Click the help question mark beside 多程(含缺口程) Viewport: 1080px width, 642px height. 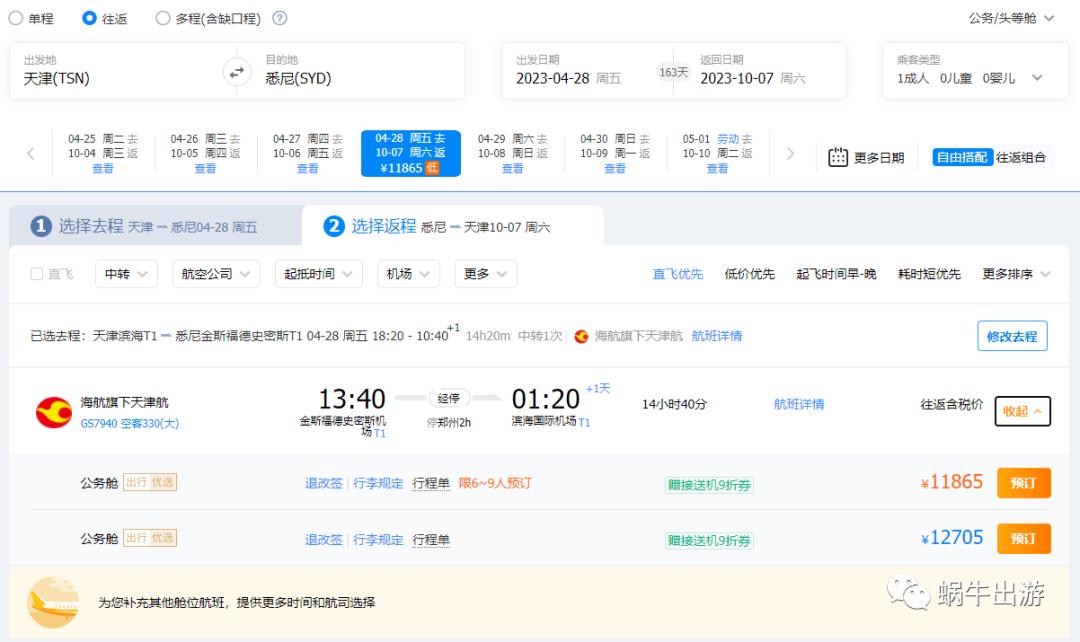pyautogui.click(x=277, y=17)
